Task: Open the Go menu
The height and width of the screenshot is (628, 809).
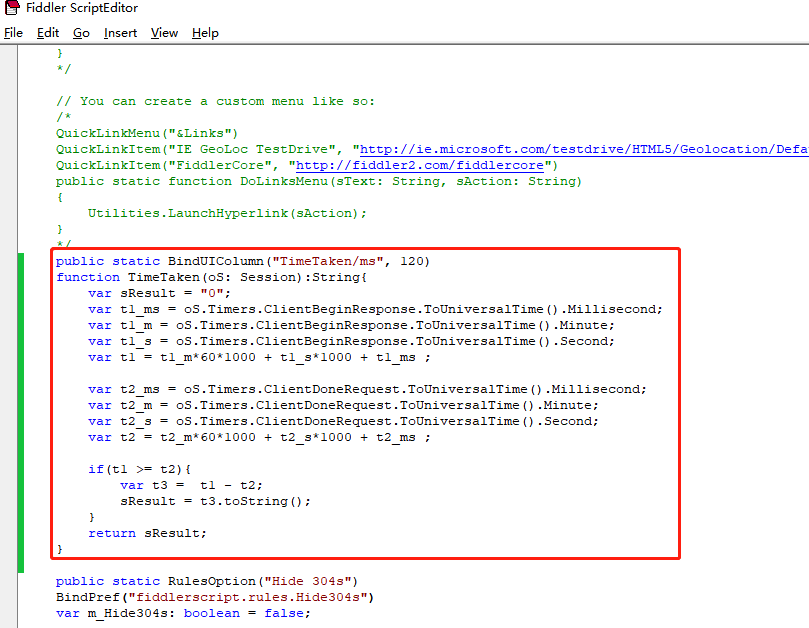Action: [81, 33]
